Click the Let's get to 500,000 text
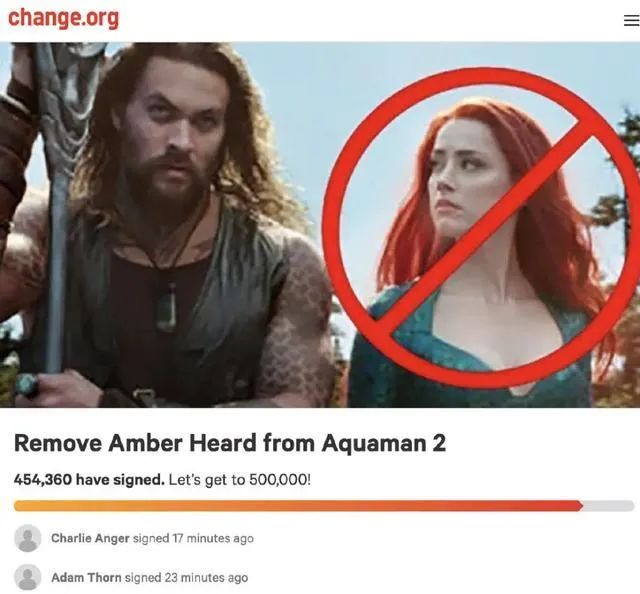 point(240,479)
